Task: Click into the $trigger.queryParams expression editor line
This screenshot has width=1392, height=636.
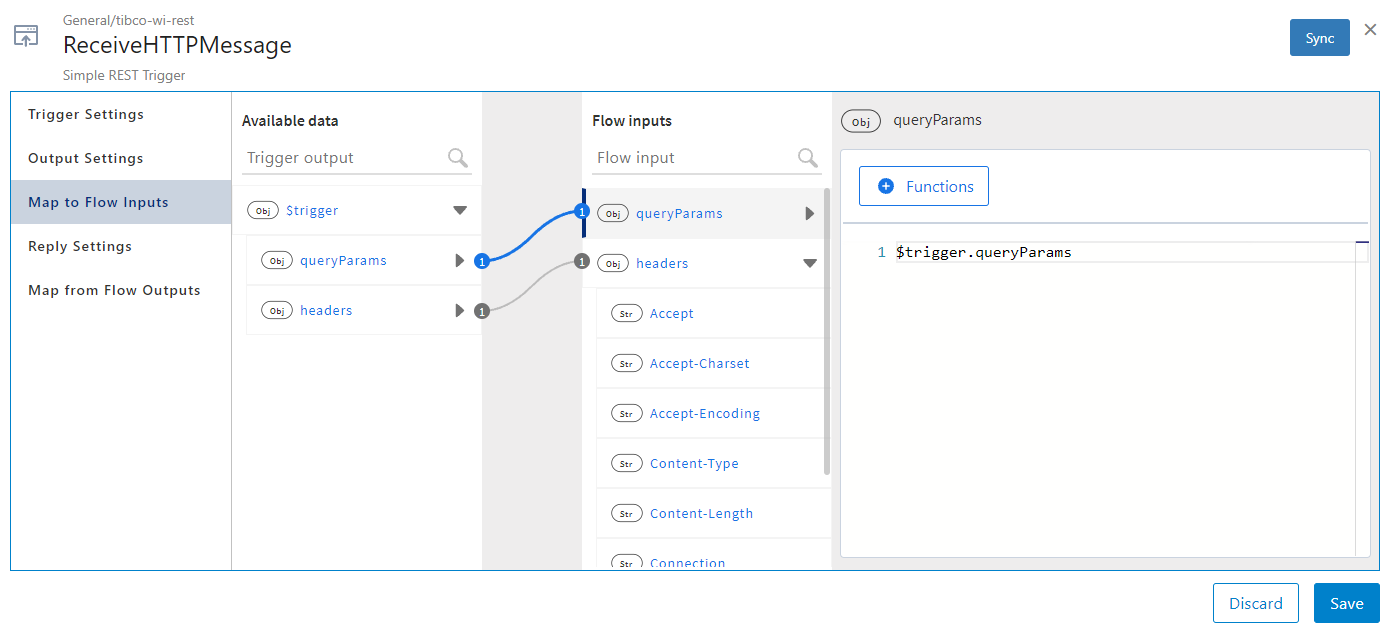Action: 1100,253
